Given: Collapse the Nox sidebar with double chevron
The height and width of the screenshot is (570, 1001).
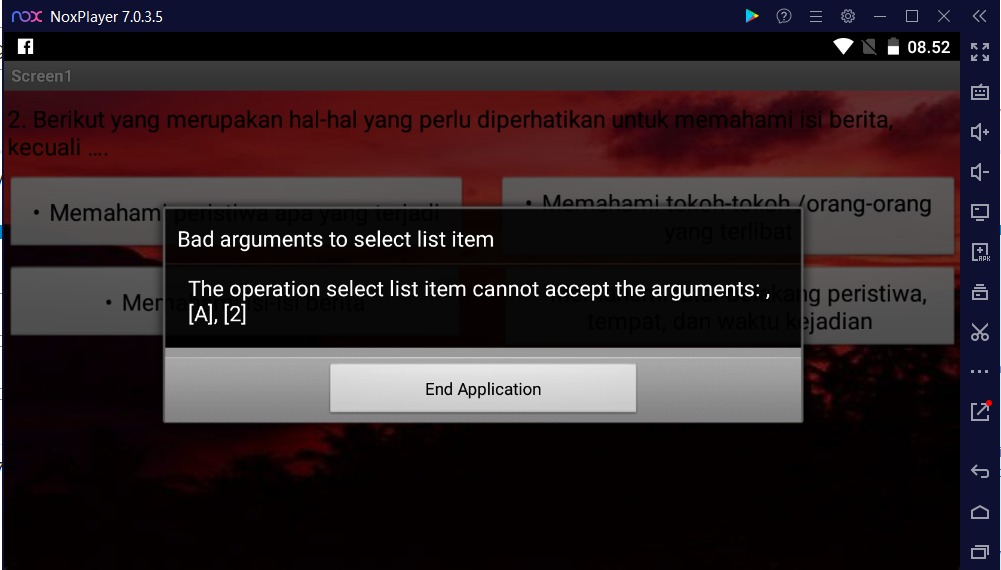Looking at the screenshot, I should 979,17.
